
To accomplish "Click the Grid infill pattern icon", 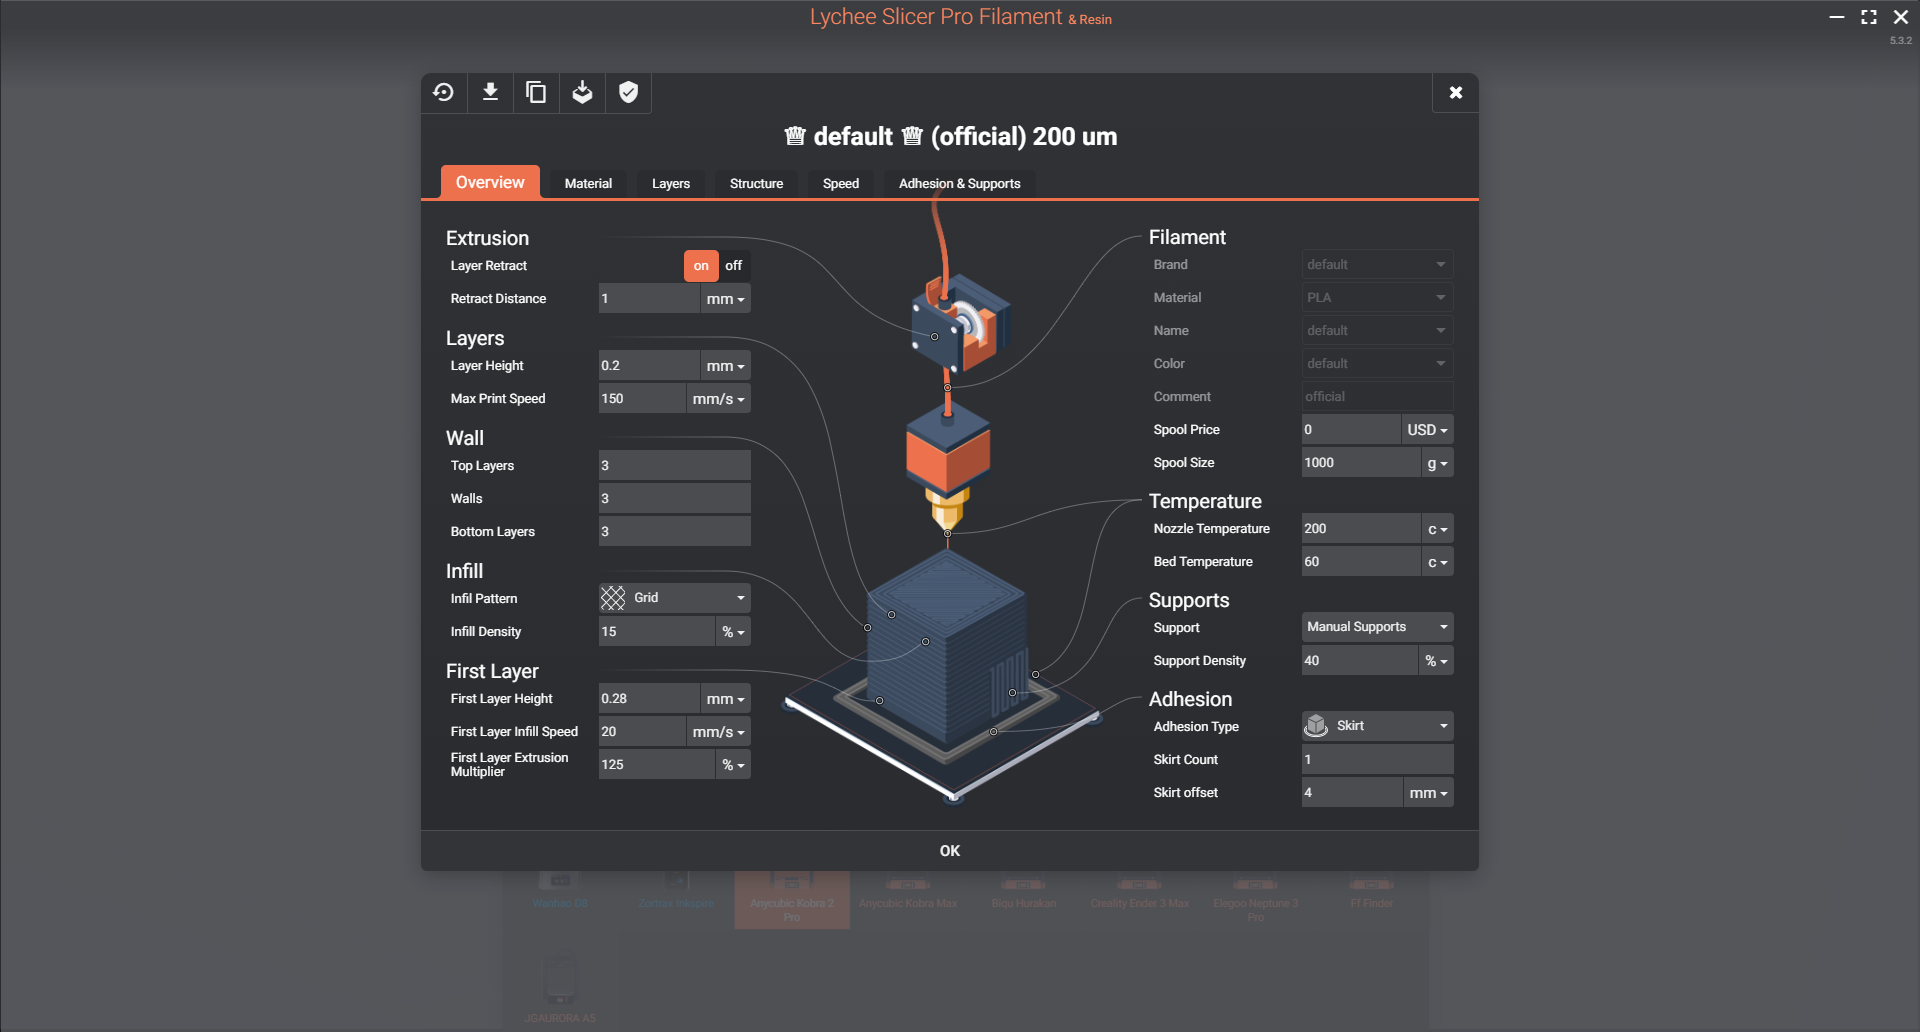I will pos(612,597).
